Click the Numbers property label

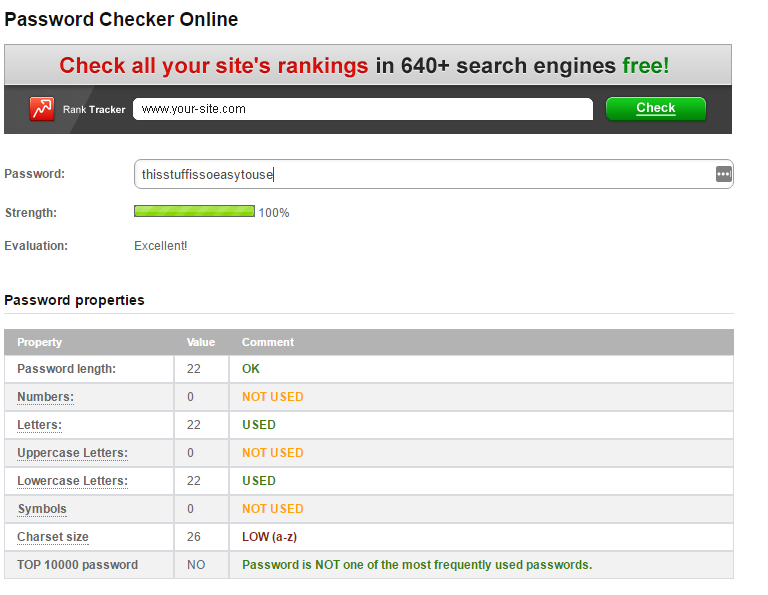45,397
